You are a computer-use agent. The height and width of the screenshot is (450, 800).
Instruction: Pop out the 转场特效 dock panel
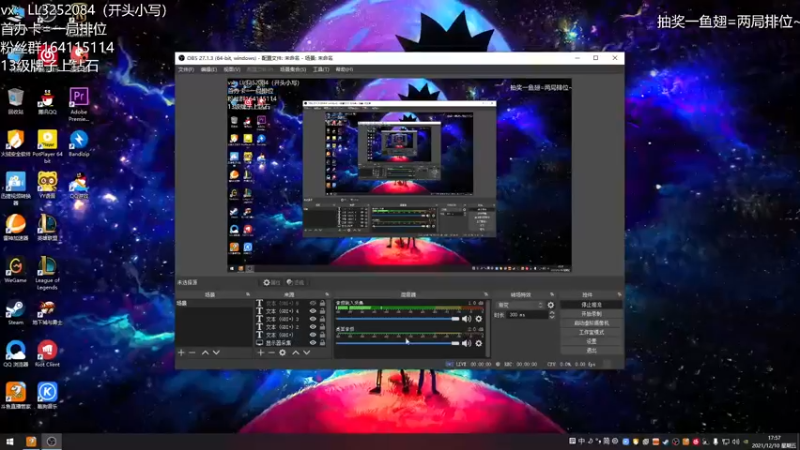(552, 294)
